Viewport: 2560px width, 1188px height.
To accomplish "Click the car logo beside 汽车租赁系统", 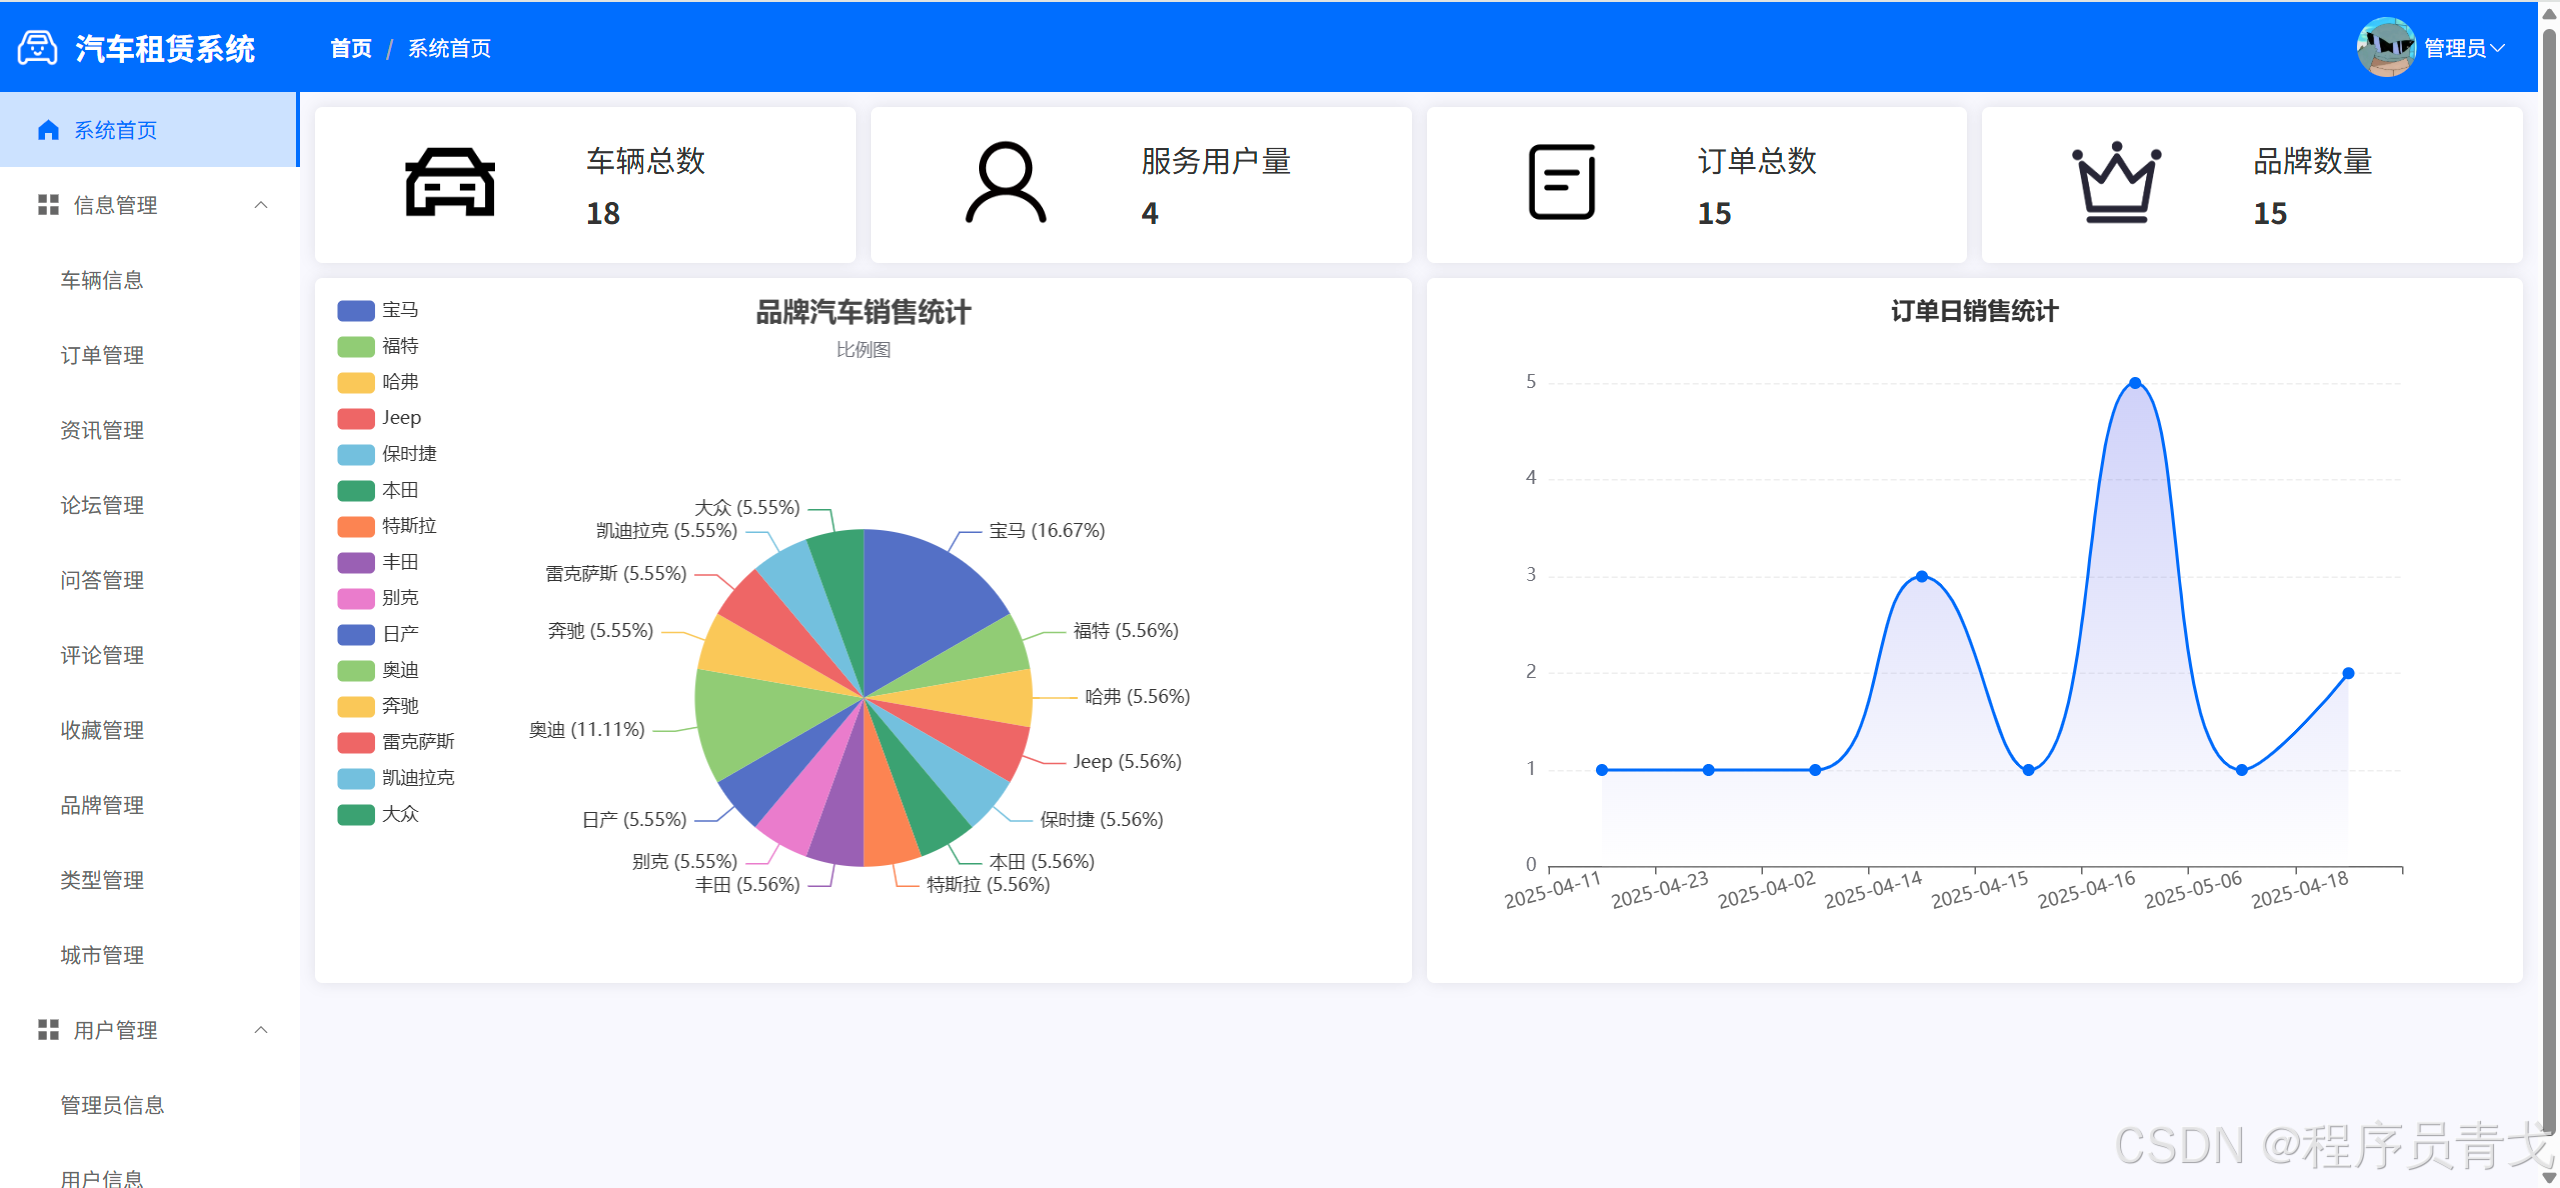I will 37,47.
